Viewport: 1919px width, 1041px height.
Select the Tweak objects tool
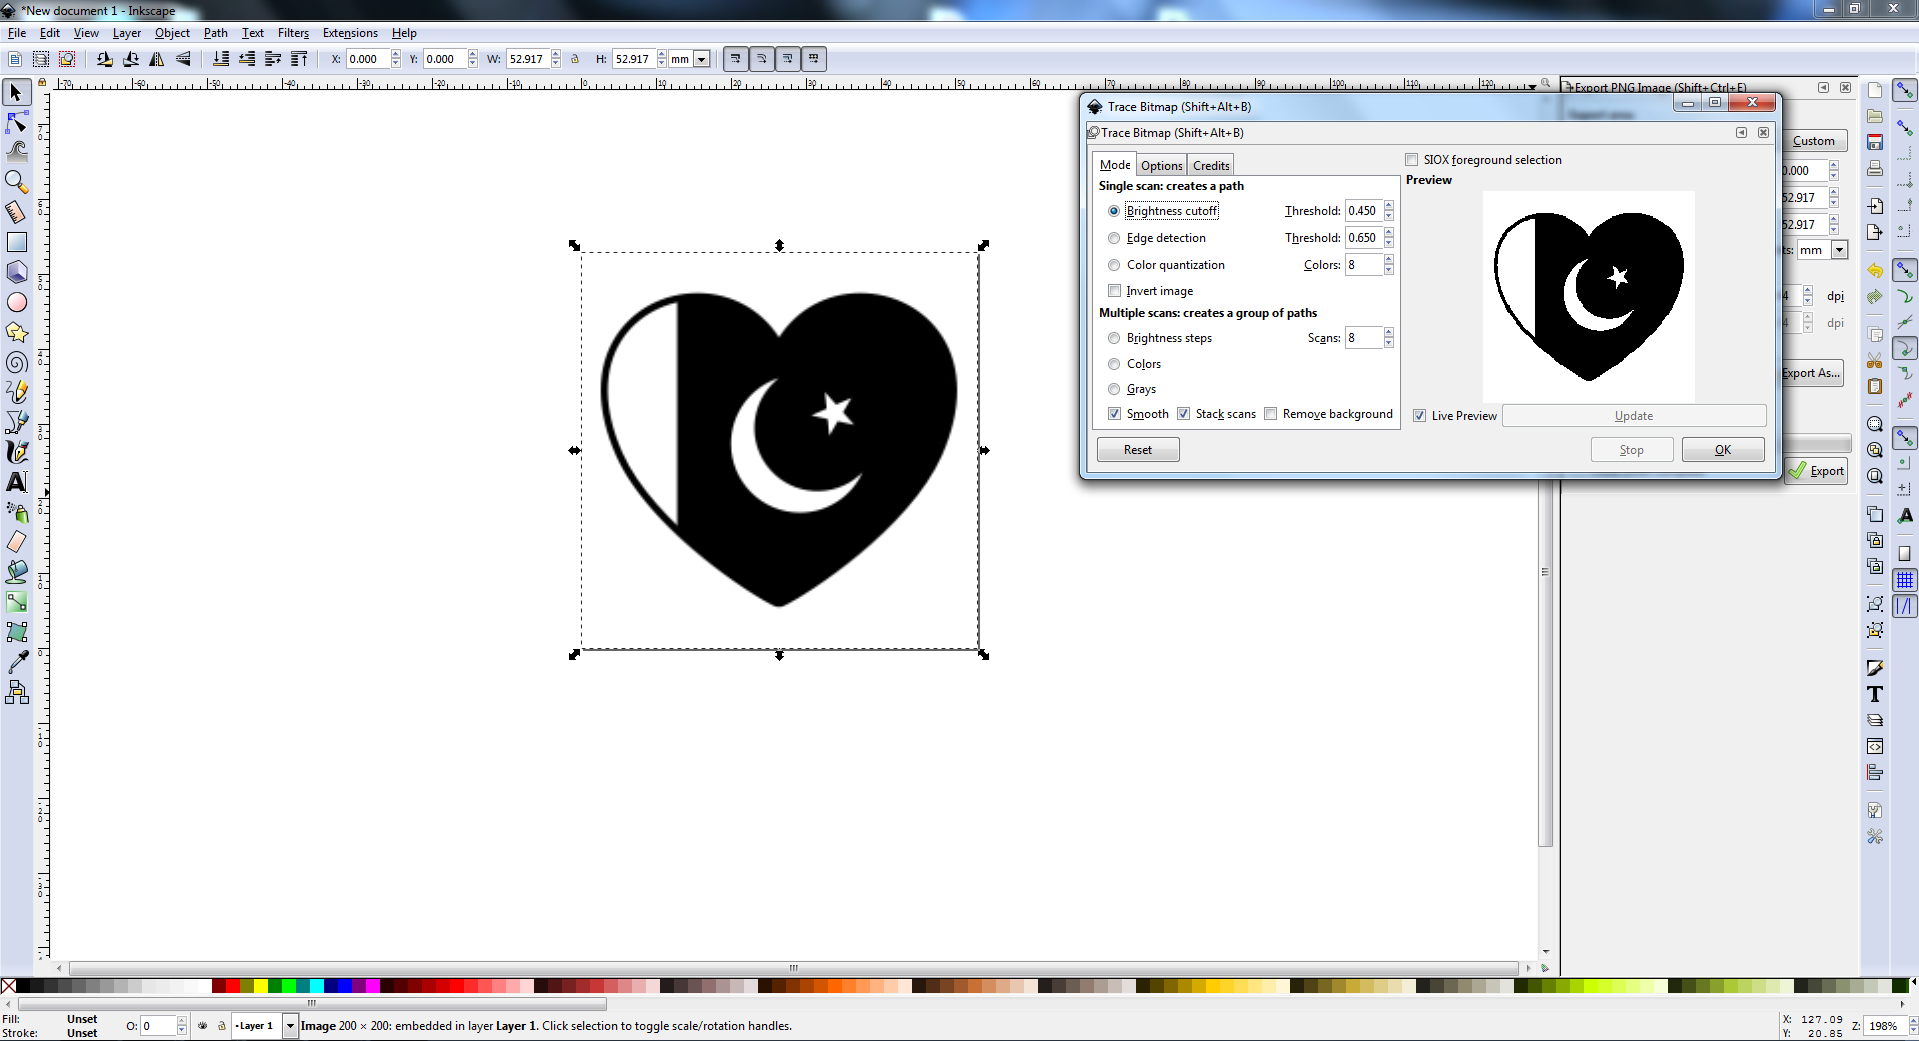coord(17,152)
